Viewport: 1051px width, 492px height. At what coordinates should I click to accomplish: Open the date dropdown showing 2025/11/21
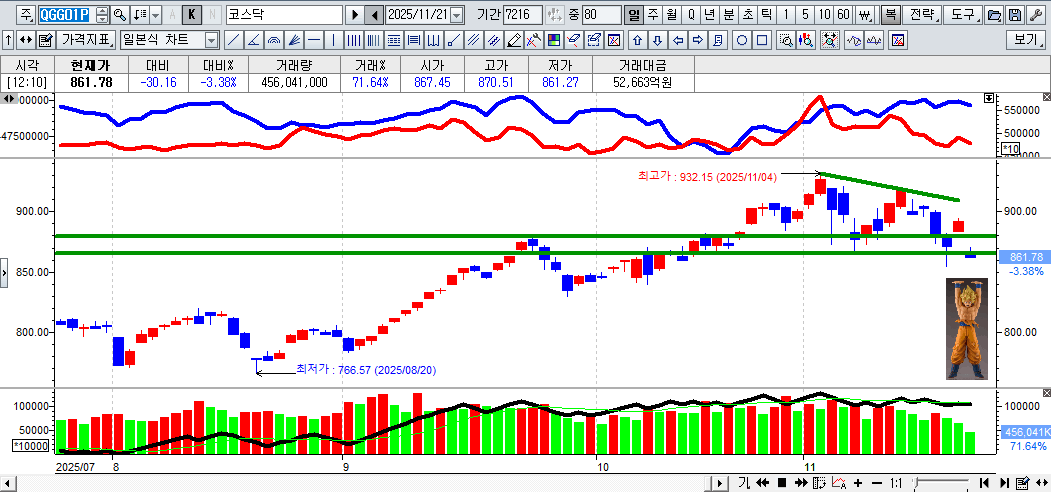[x=457, y=15]
